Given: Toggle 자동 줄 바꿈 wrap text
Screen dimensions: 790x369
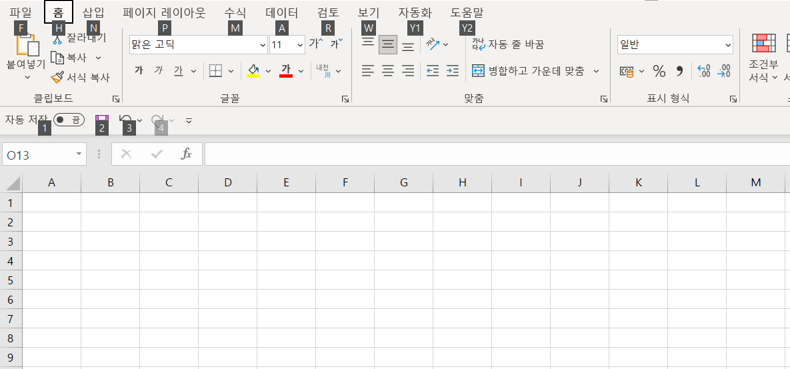Looking at the screenshot, I should [x=508, y=44].
